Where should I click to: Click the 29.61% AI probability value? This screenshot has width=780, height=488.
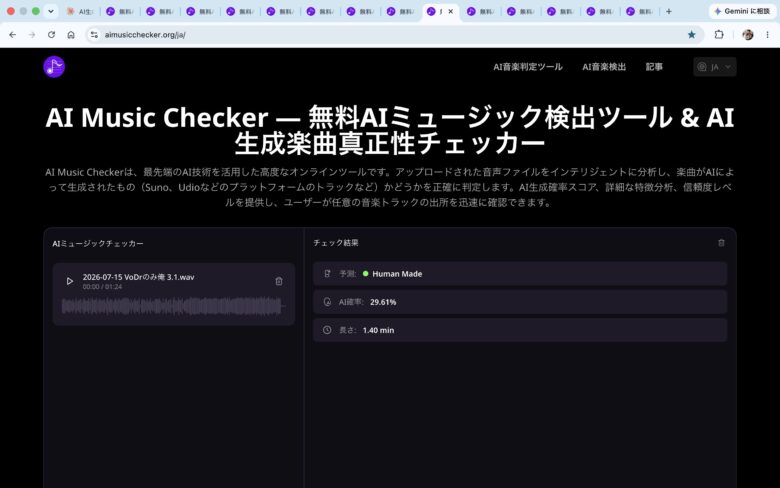pos(383,302)
